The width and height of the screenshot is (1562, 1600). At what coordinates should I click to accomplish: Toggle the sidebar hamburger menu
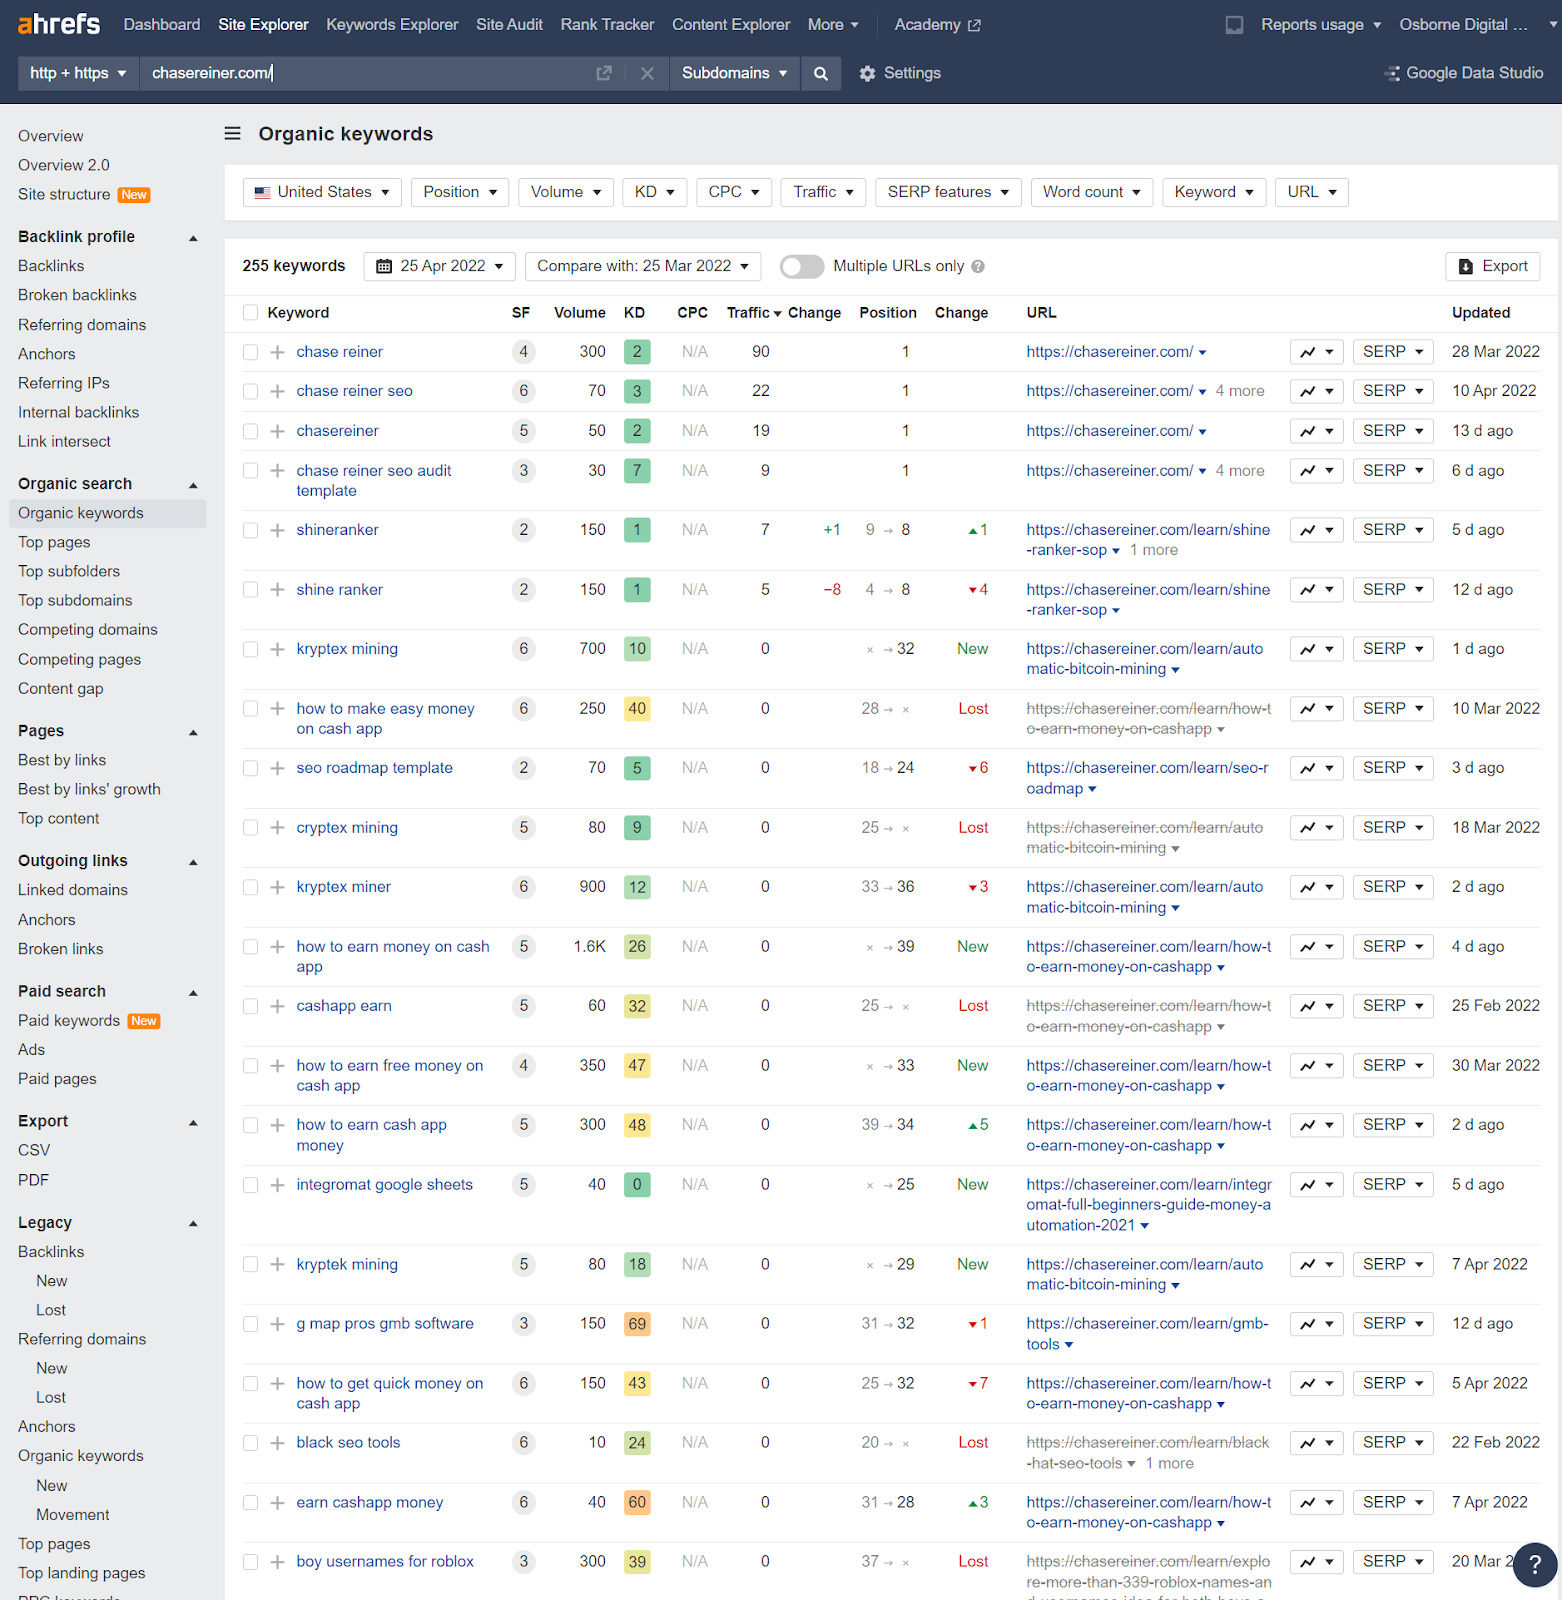[x=233, y=133]
